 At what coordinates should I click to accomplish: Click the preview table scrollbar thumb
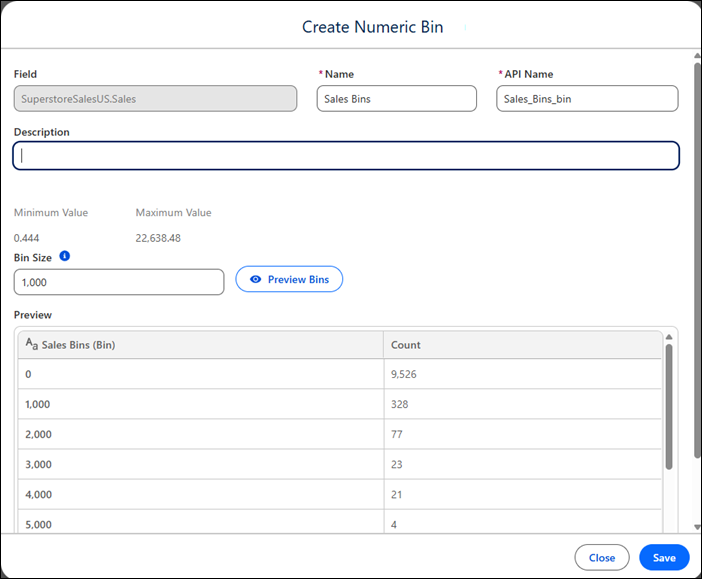tap(669, 407)
